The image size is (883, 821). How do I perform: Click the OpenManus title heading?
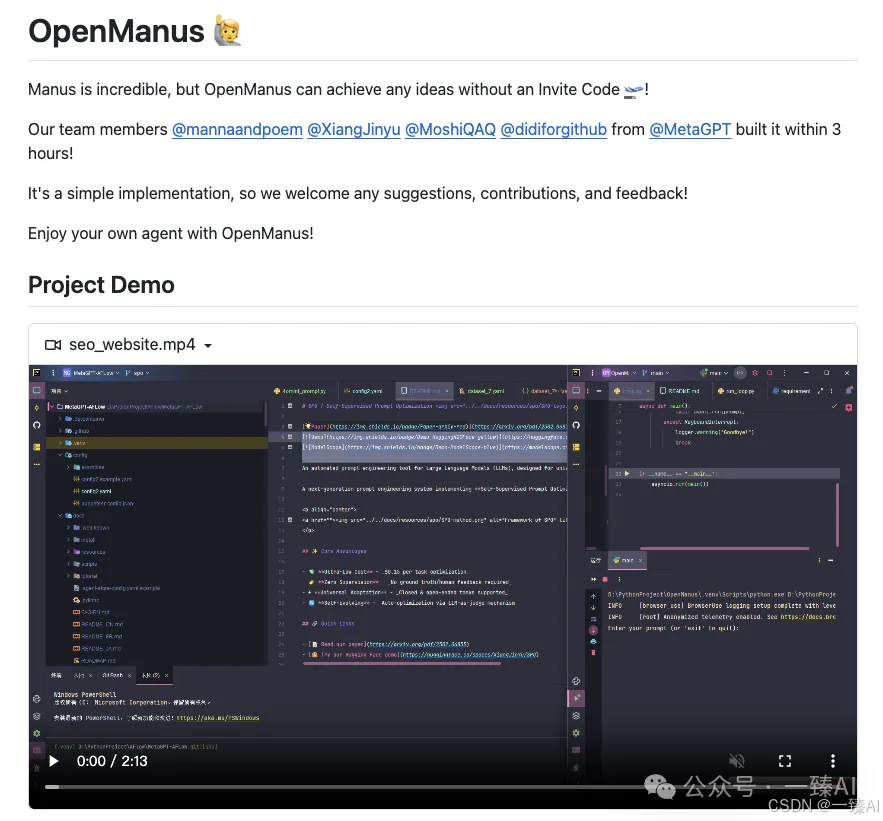click(116, 31)
